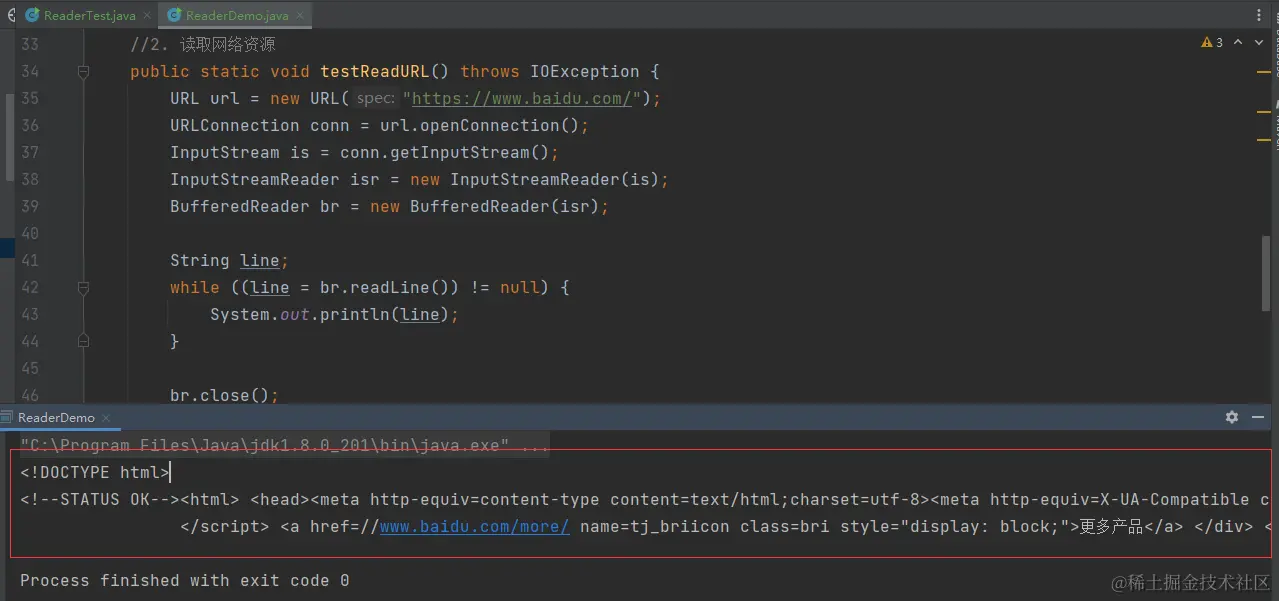Close the ReaderDemo run tab
Viewport: 1279px width, 601px height.
107,418
